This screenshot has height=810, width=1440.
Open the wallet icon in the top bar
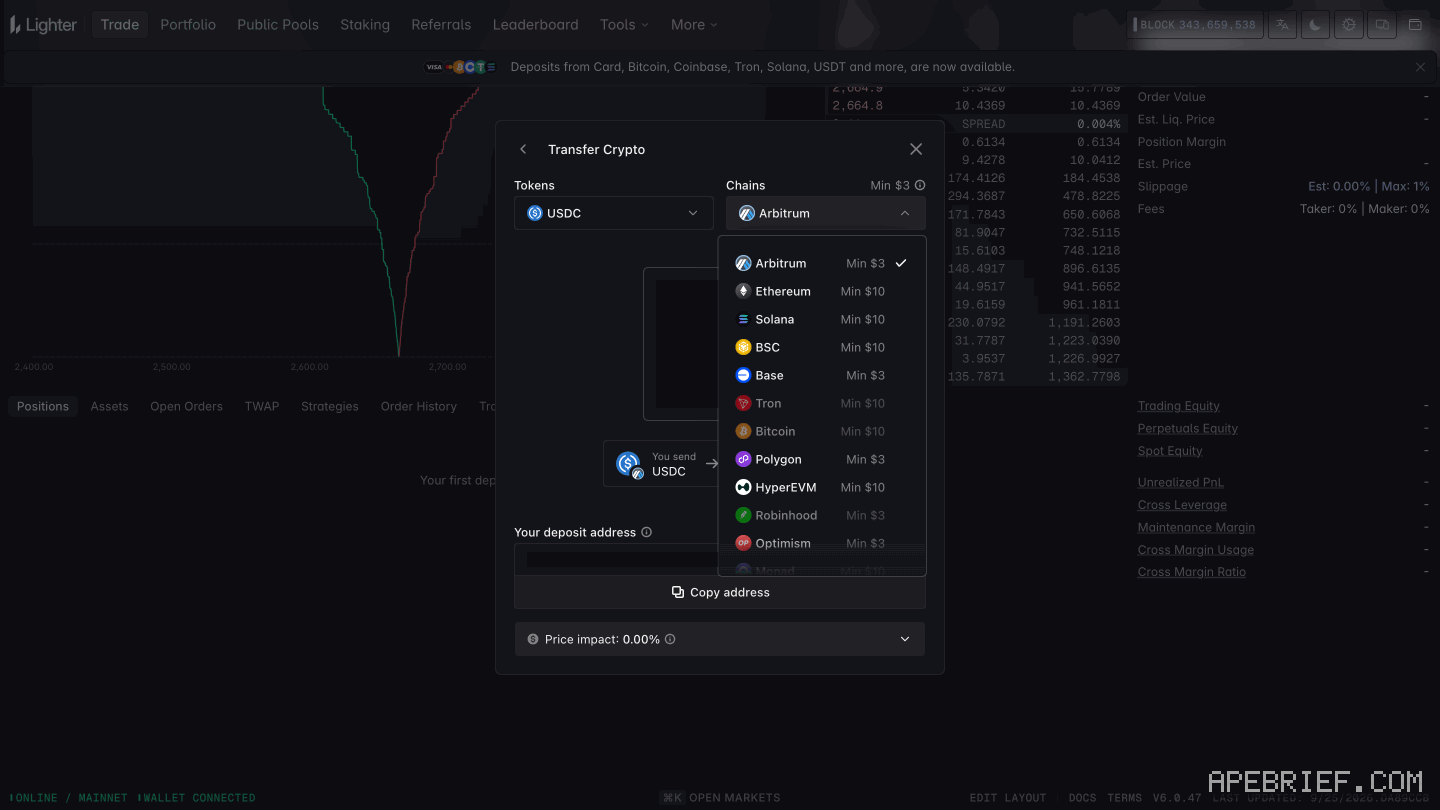pyautogui.click(x=1415, y=25)
